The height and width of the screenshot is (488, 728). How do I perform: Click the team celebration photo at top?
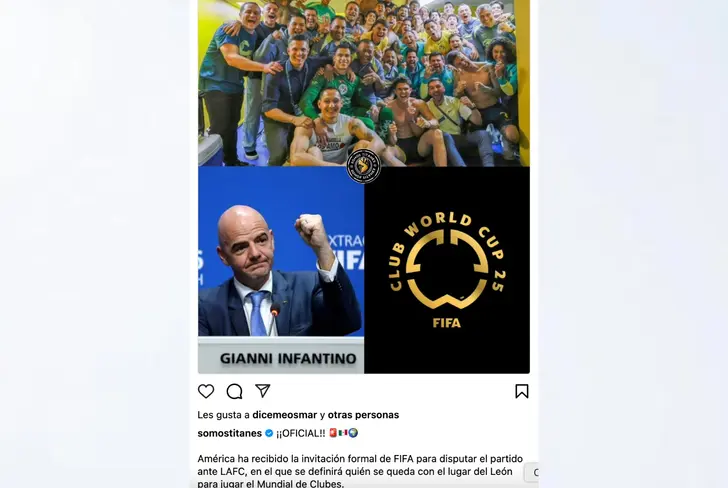[x=364, y=83]
